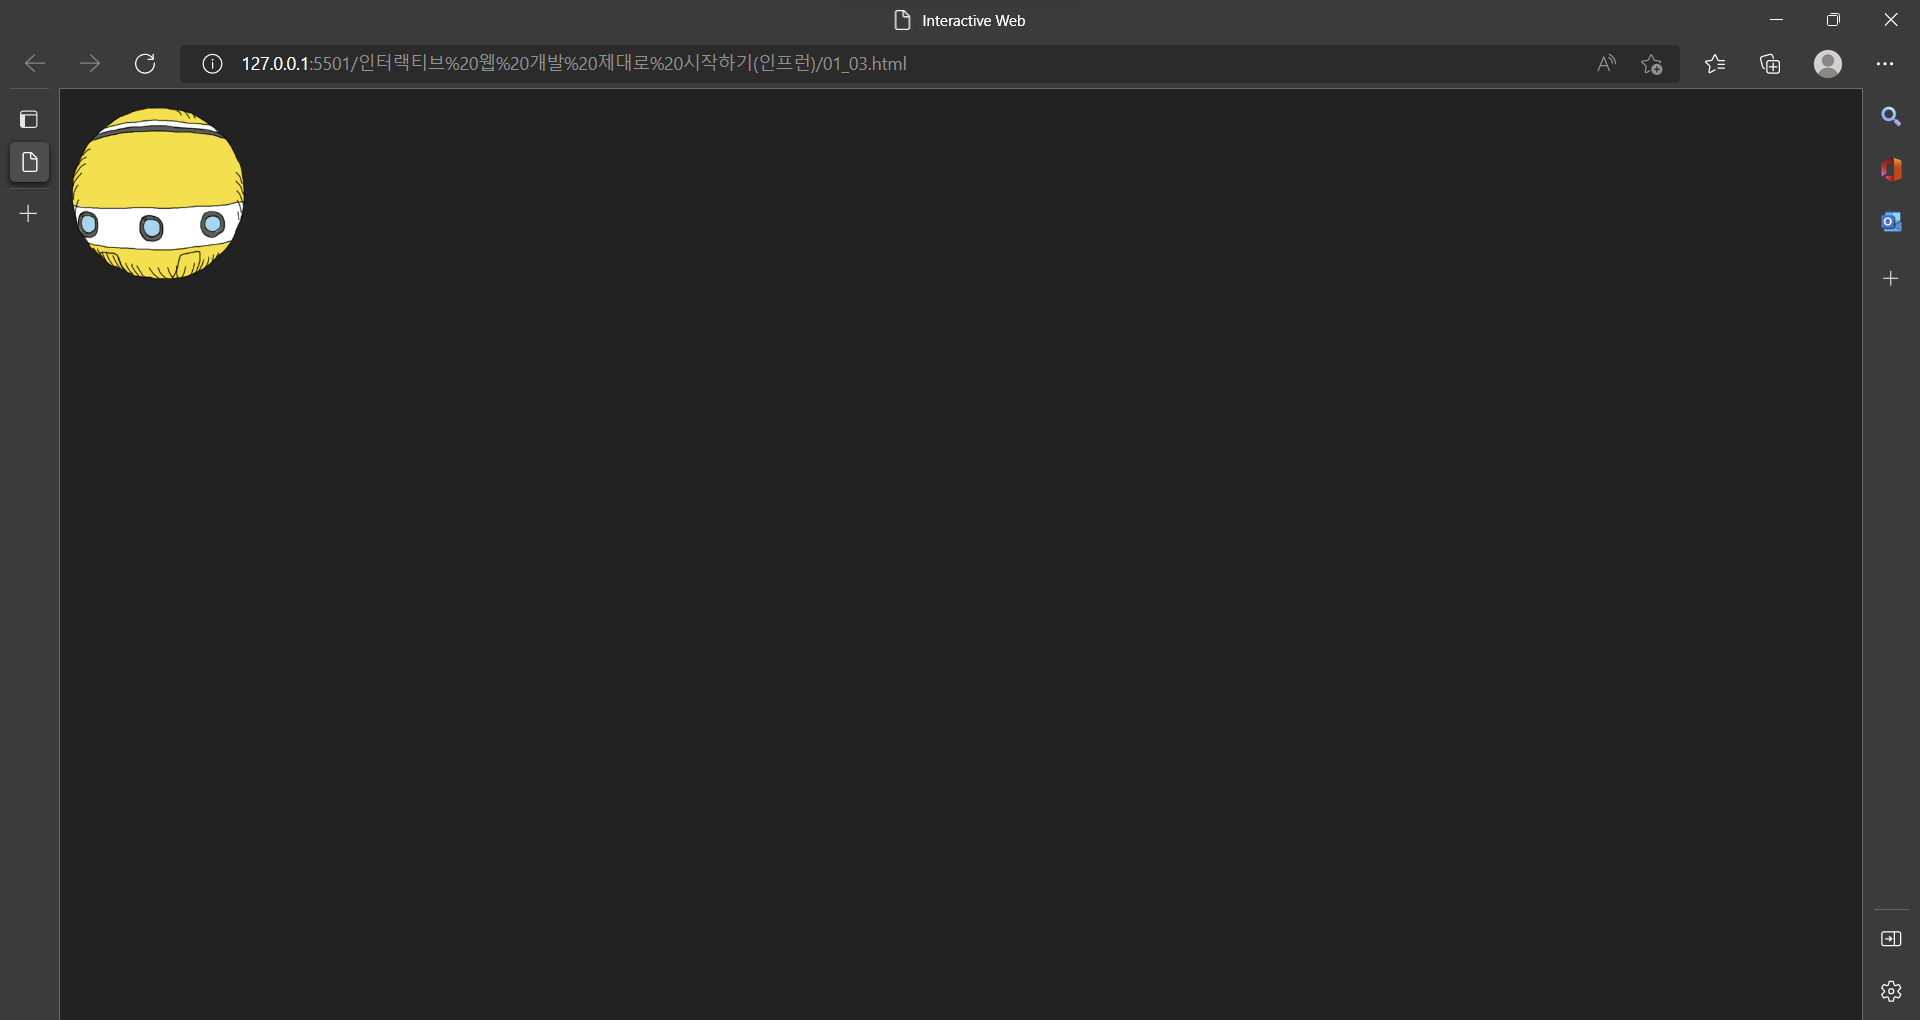The image size is (1920, 1020).
Task: View site information for 127.0.0.1
Action: (212, 64)
